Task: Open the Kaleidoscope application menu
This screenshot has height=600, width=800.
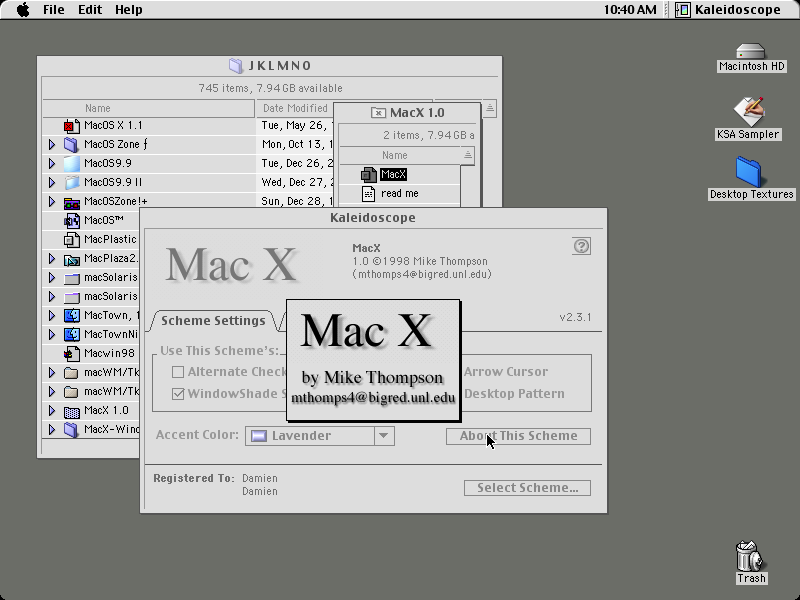Action: coord(728,10)
